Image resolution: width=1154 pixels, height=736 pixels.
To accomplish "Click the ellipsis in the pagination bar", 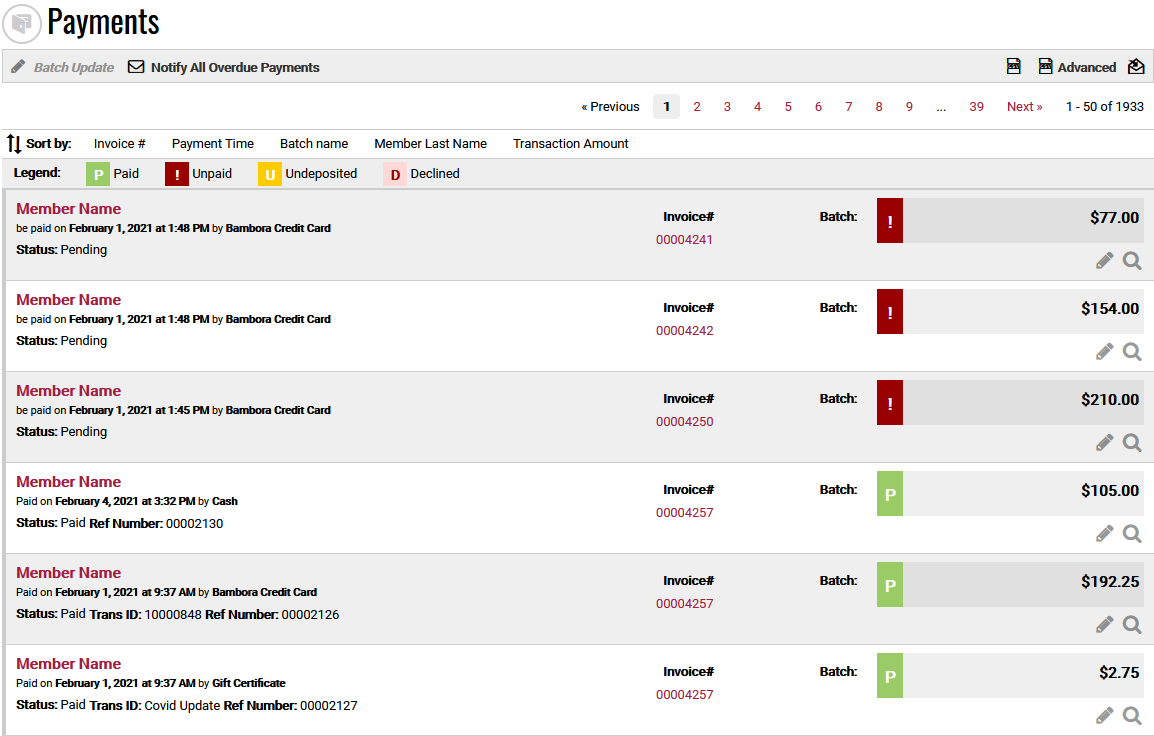I will click(941, 106).
